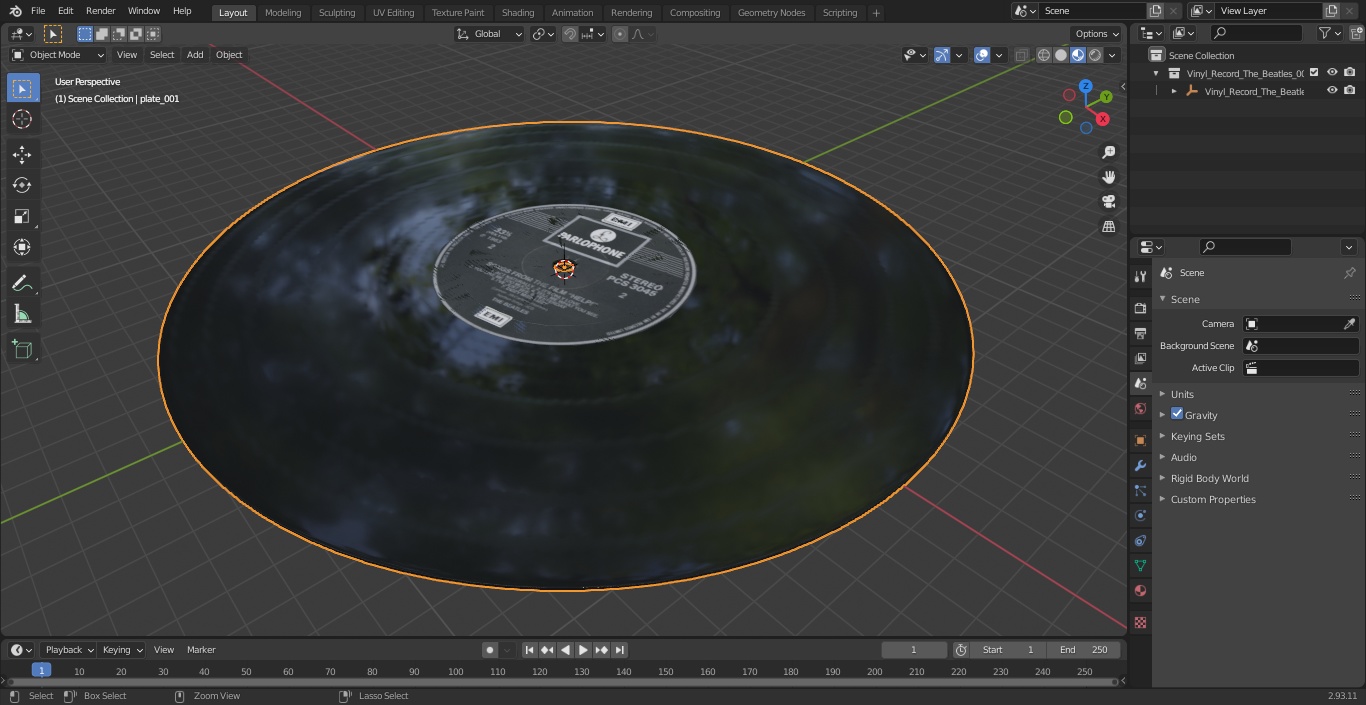Open the Output properties tab

tap(1140, 333)
